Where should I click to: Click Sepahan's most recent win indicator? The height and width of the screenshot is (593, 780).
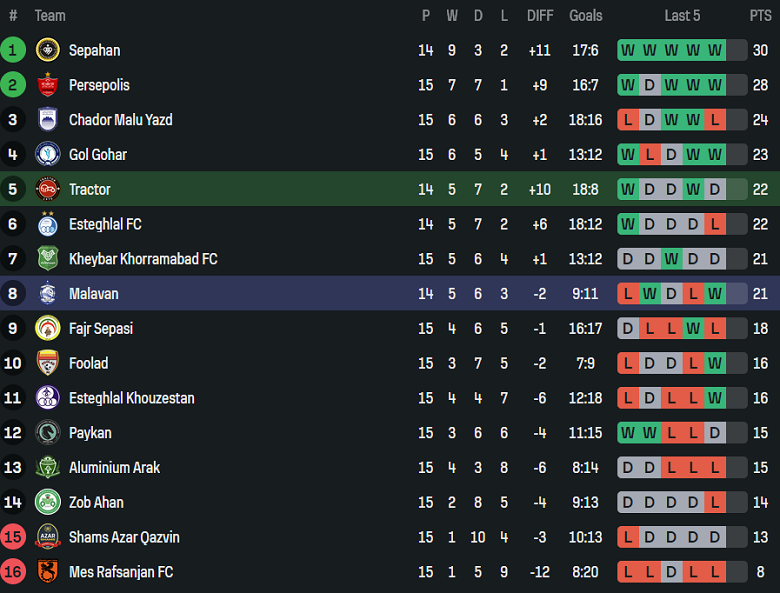click(x=715, y=50)
